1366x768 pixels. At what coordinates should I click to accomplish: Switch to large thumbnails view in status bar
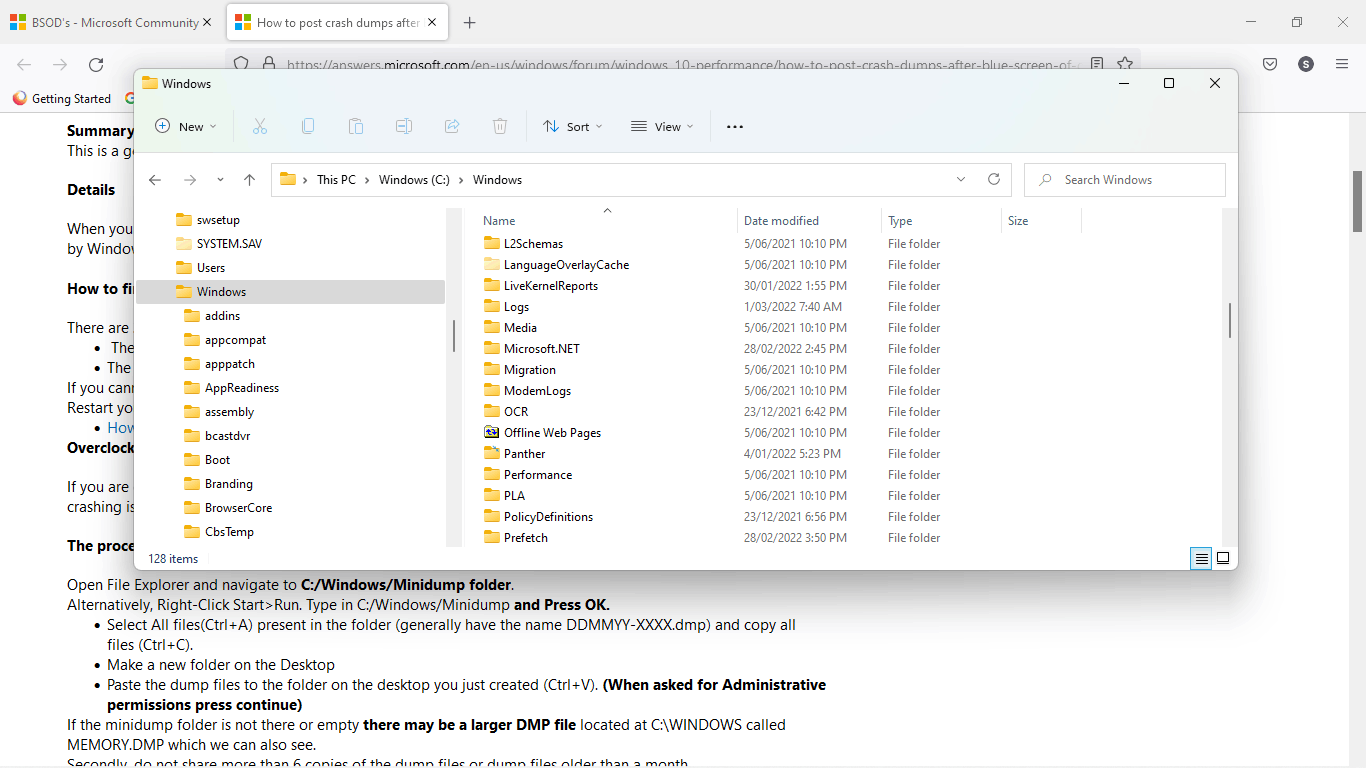[x=1223, y=558]
